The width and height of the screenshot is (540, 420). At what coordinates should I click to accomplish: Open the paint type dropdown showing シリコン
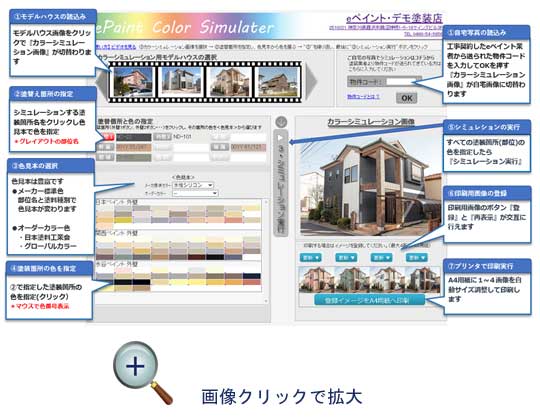click(193, 185)
